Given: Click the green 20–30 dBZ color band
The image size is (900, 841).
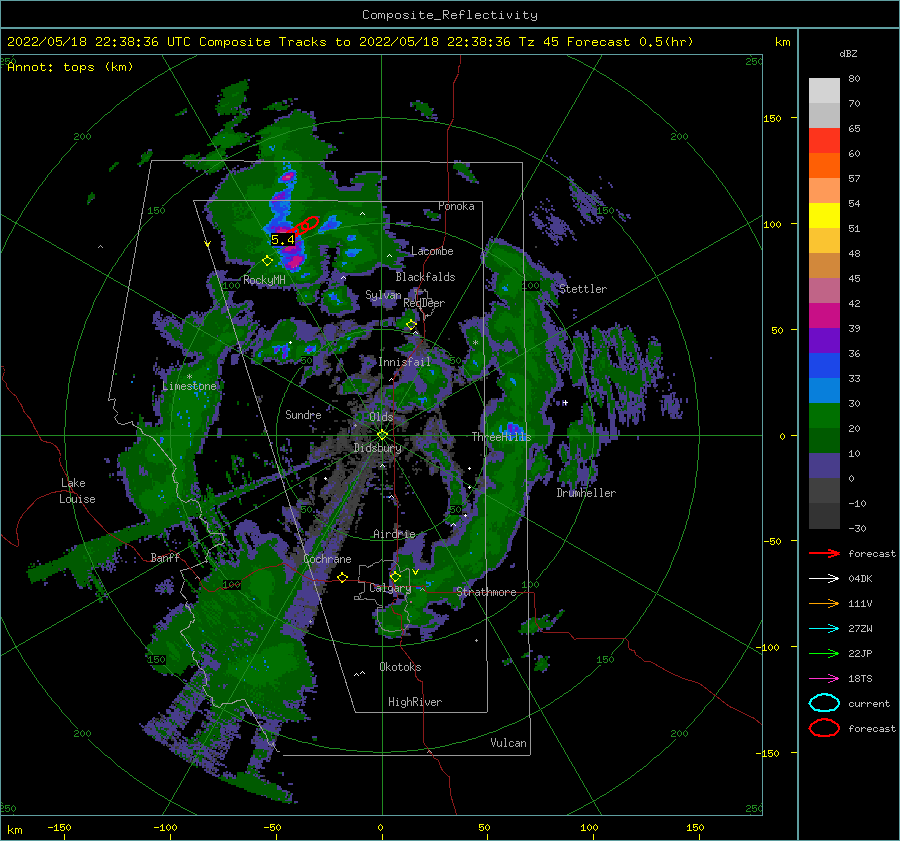Looking at the screenshot, I should 824,416.
